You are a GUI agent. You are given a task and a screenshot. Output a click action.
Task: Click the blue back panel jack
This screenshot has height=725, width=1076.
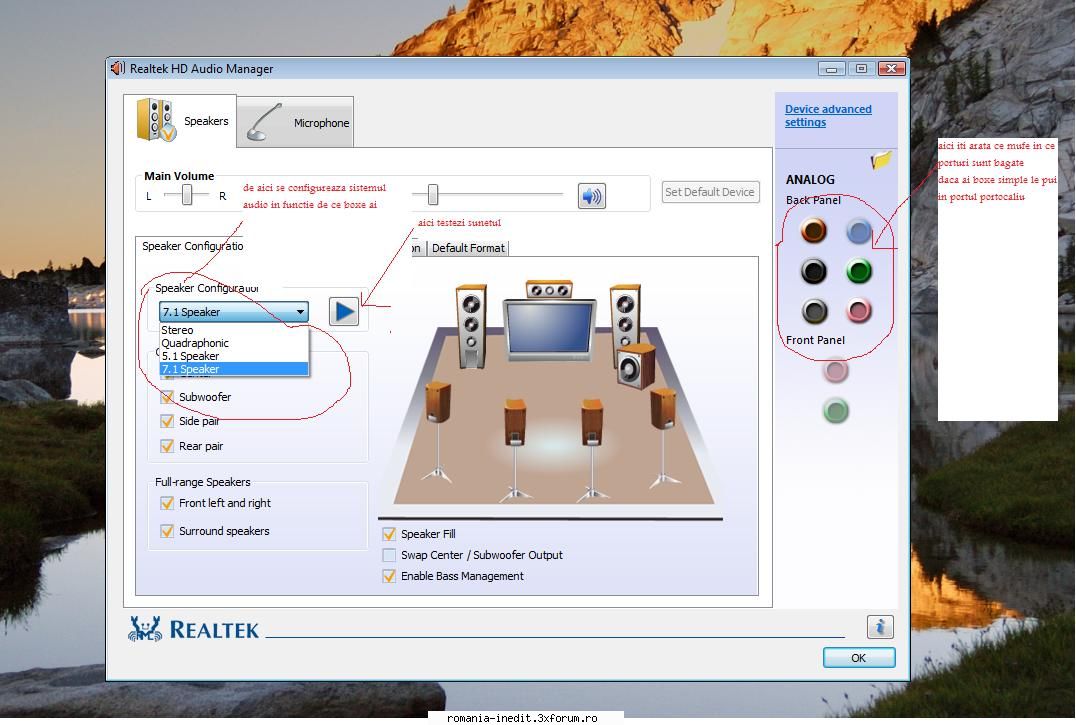pyautogui.click(x=858, y=232)
